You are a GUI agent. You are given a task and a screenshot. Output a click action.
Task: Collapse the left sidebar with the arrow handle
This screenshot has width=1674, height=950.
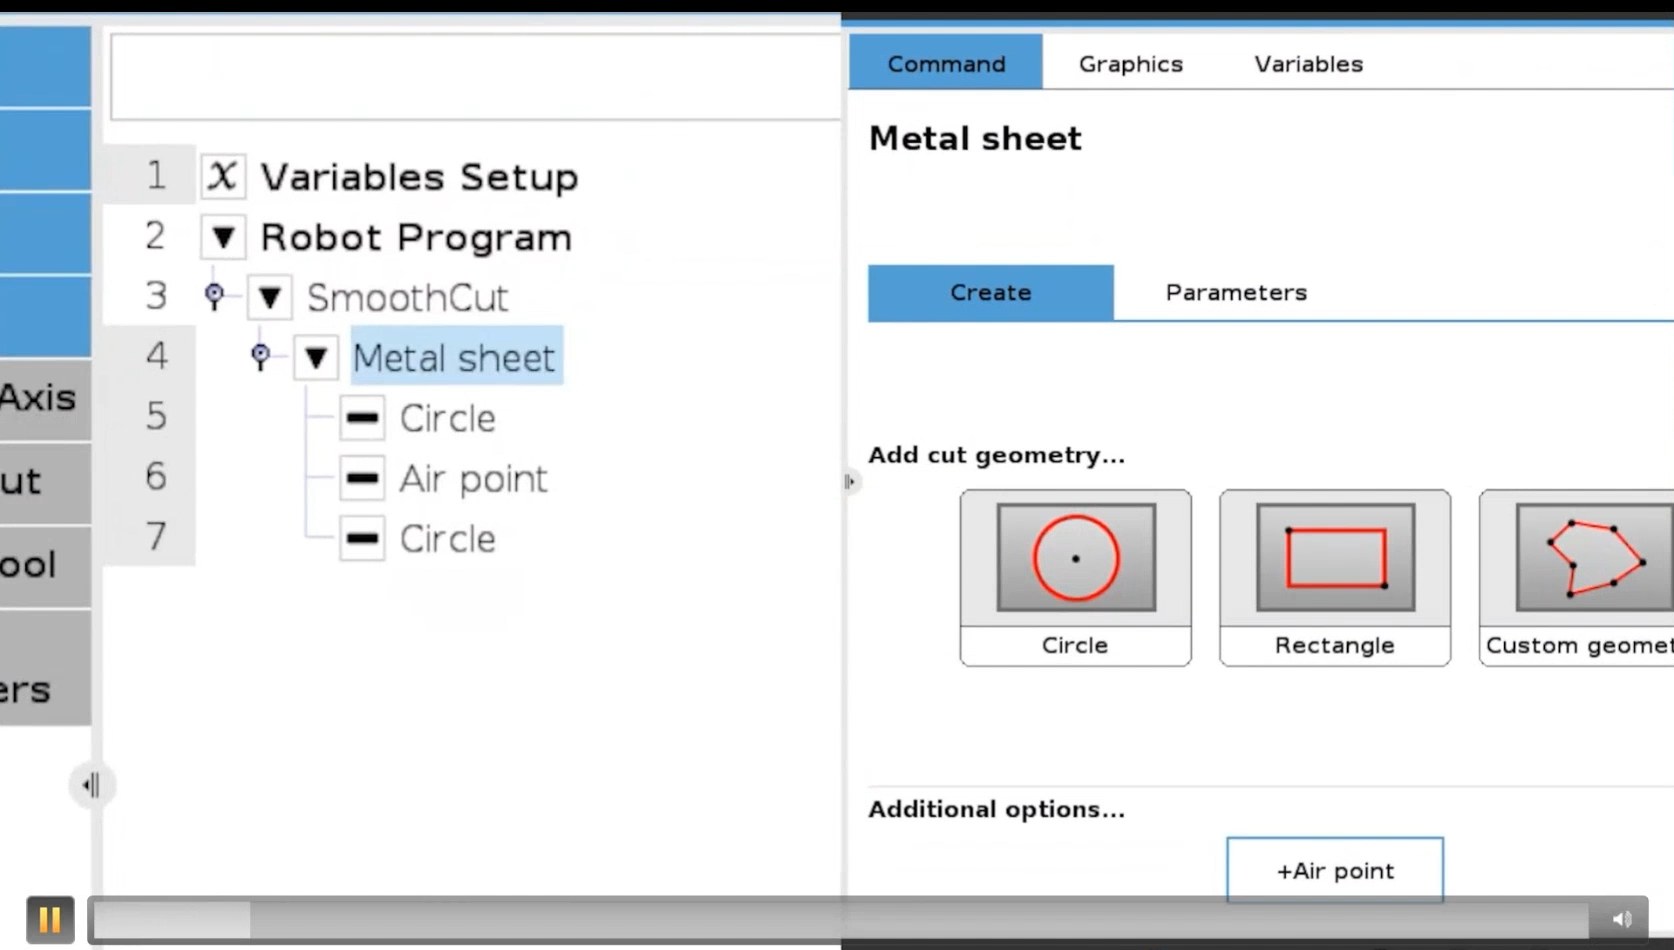91,785
